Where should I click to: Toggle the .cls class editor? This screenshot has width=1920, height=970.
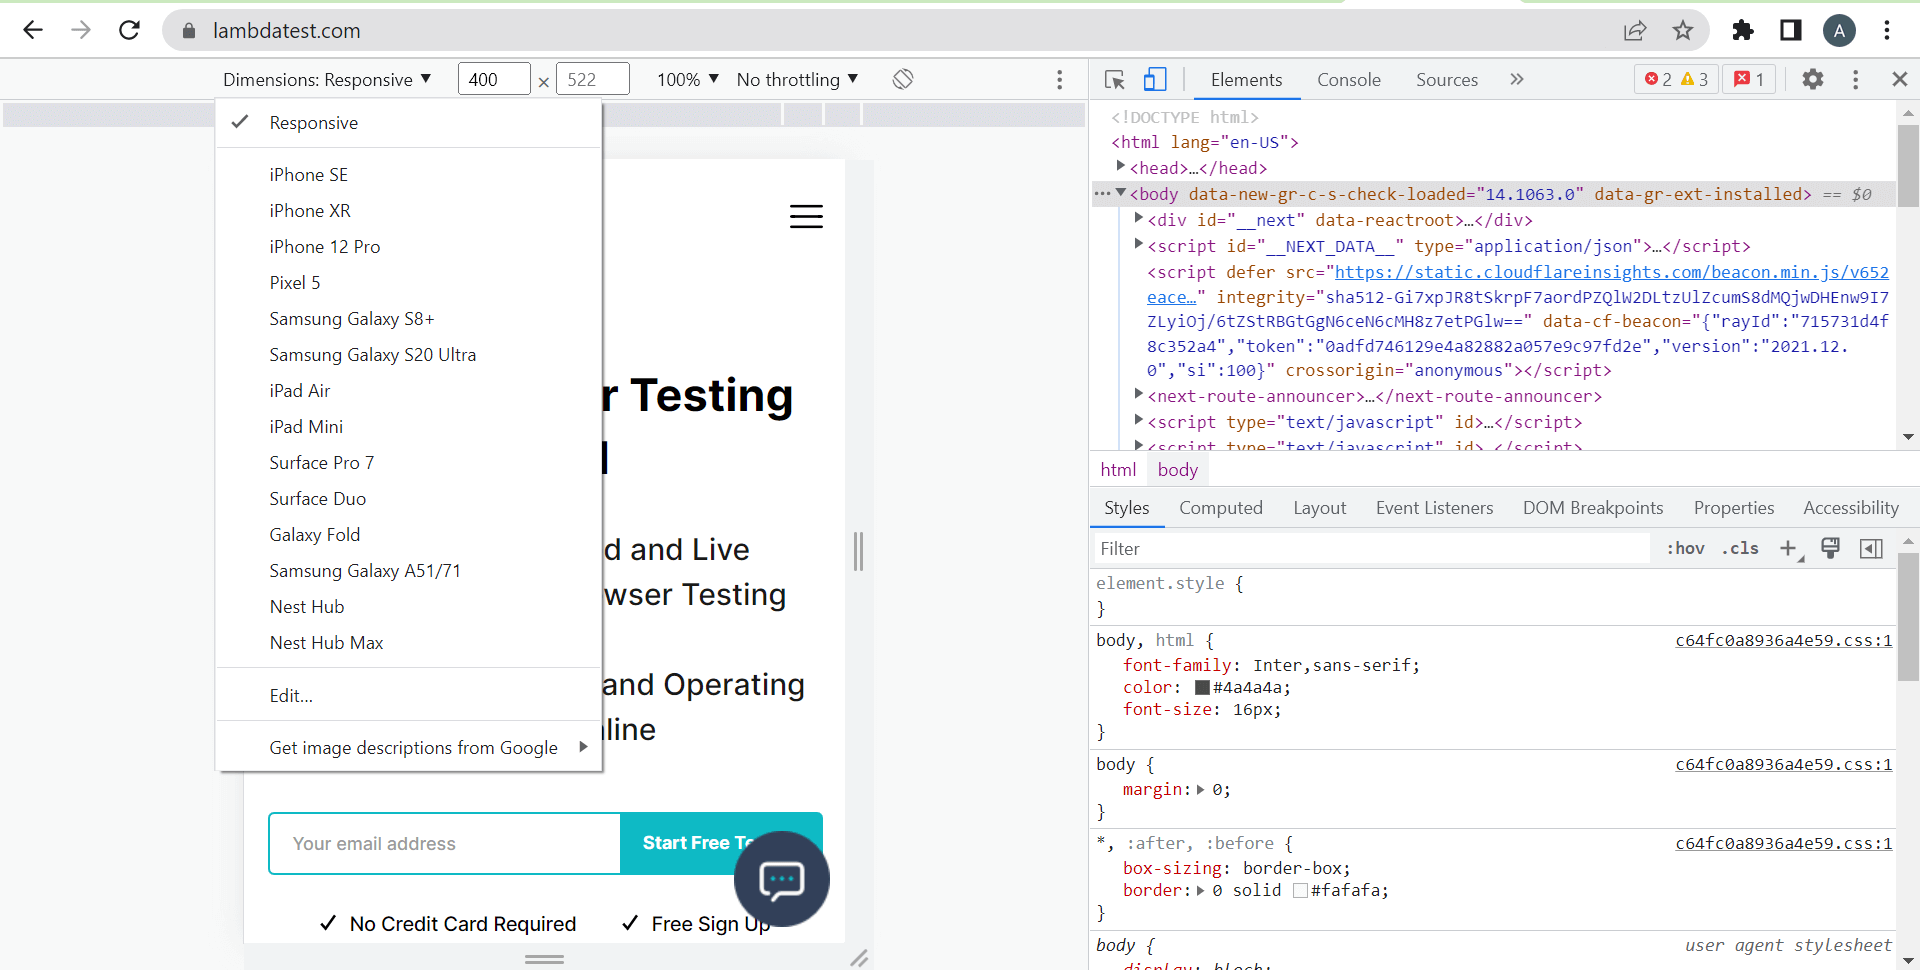[1741, 549]
